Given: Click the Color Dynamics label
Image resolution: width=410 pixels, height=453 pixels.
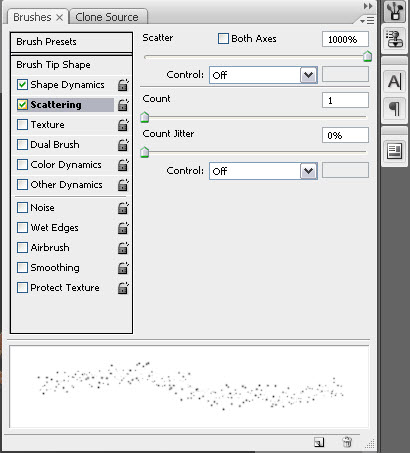Looking at the screenshot, I should 66,165.
